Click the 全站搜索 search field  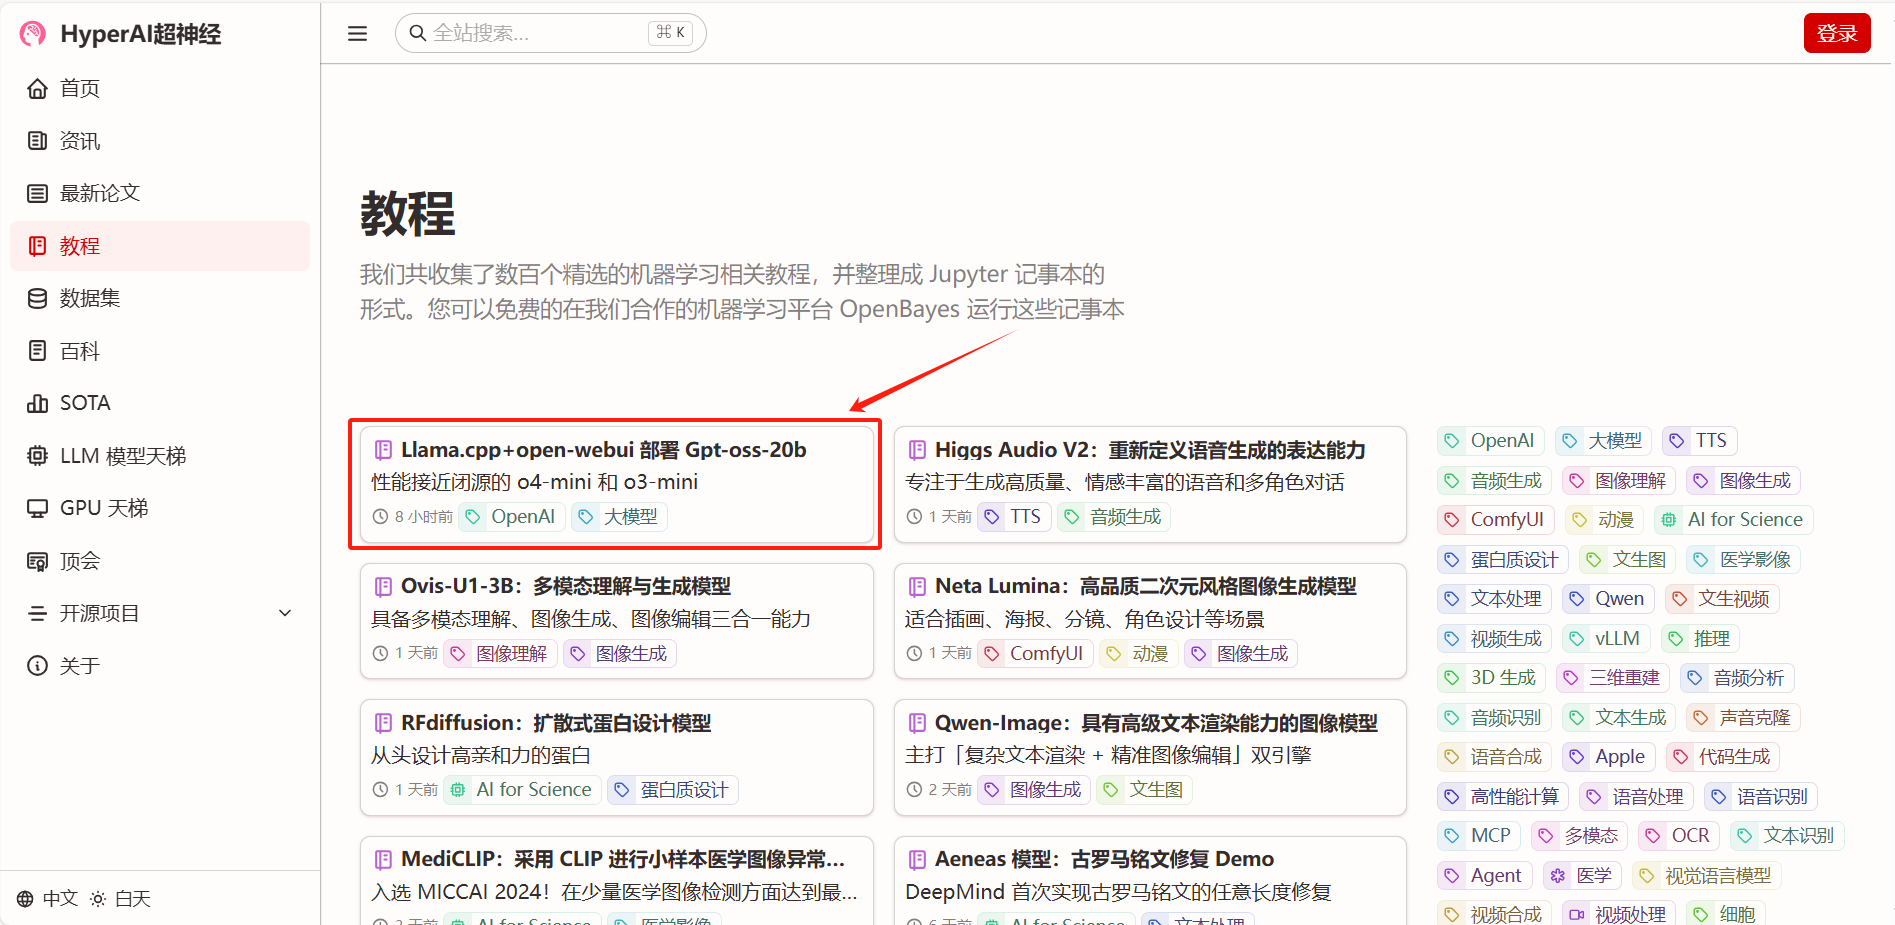(x=535, y=33)
